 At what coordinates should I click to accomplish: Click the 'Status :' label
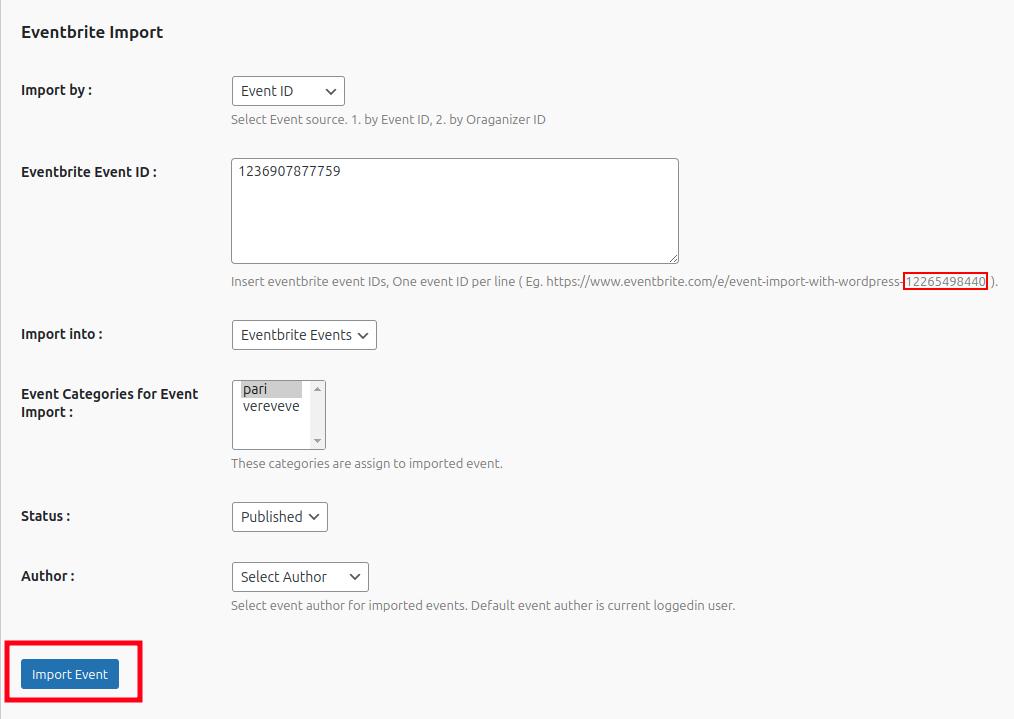[45, 516]
